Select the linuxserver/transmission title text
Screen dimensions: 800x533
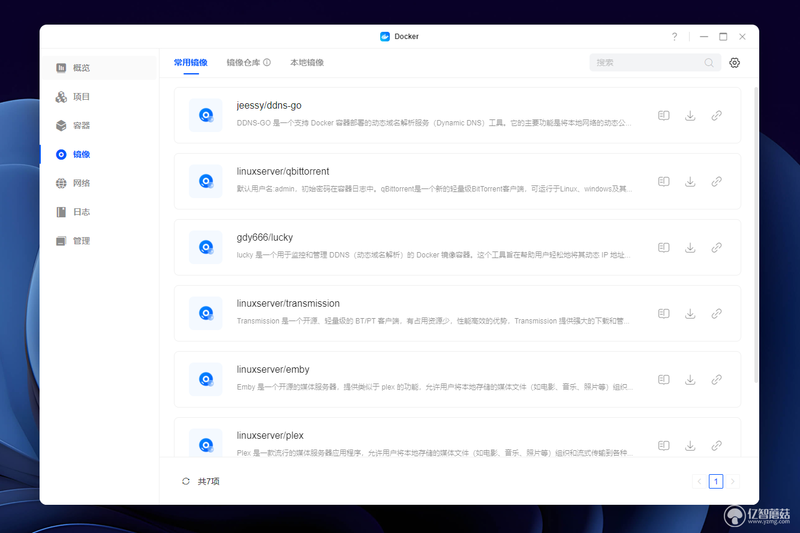click(288, 303)
